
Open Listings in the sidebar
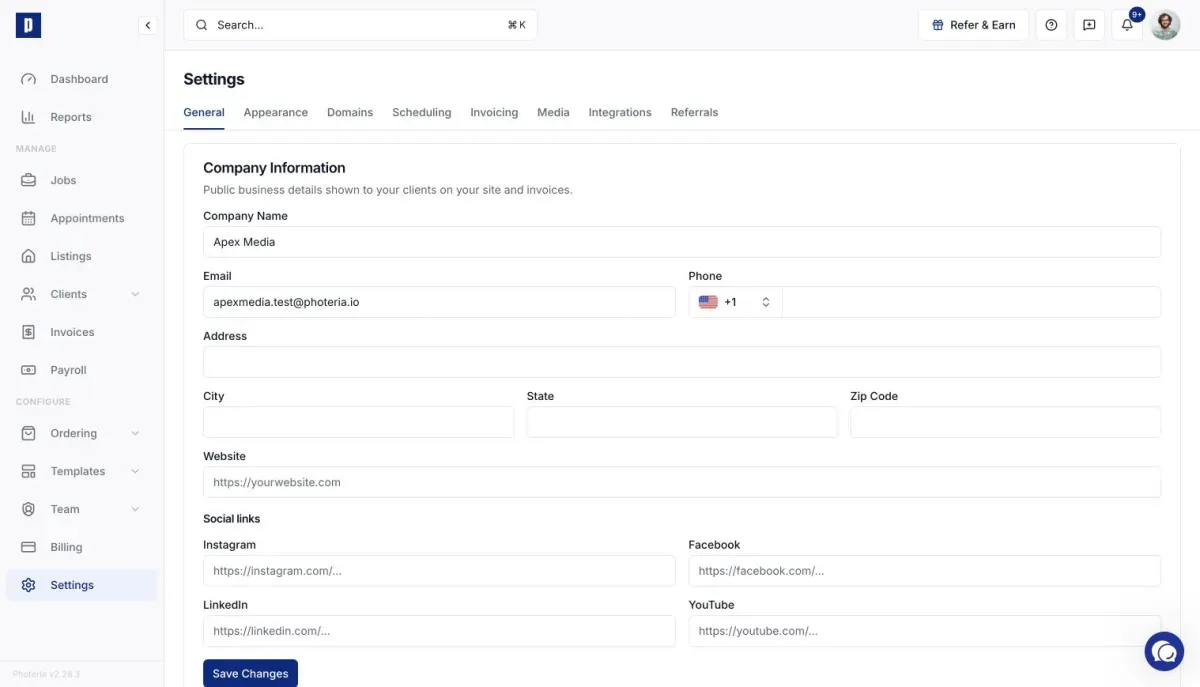click(x=82, y=256)
